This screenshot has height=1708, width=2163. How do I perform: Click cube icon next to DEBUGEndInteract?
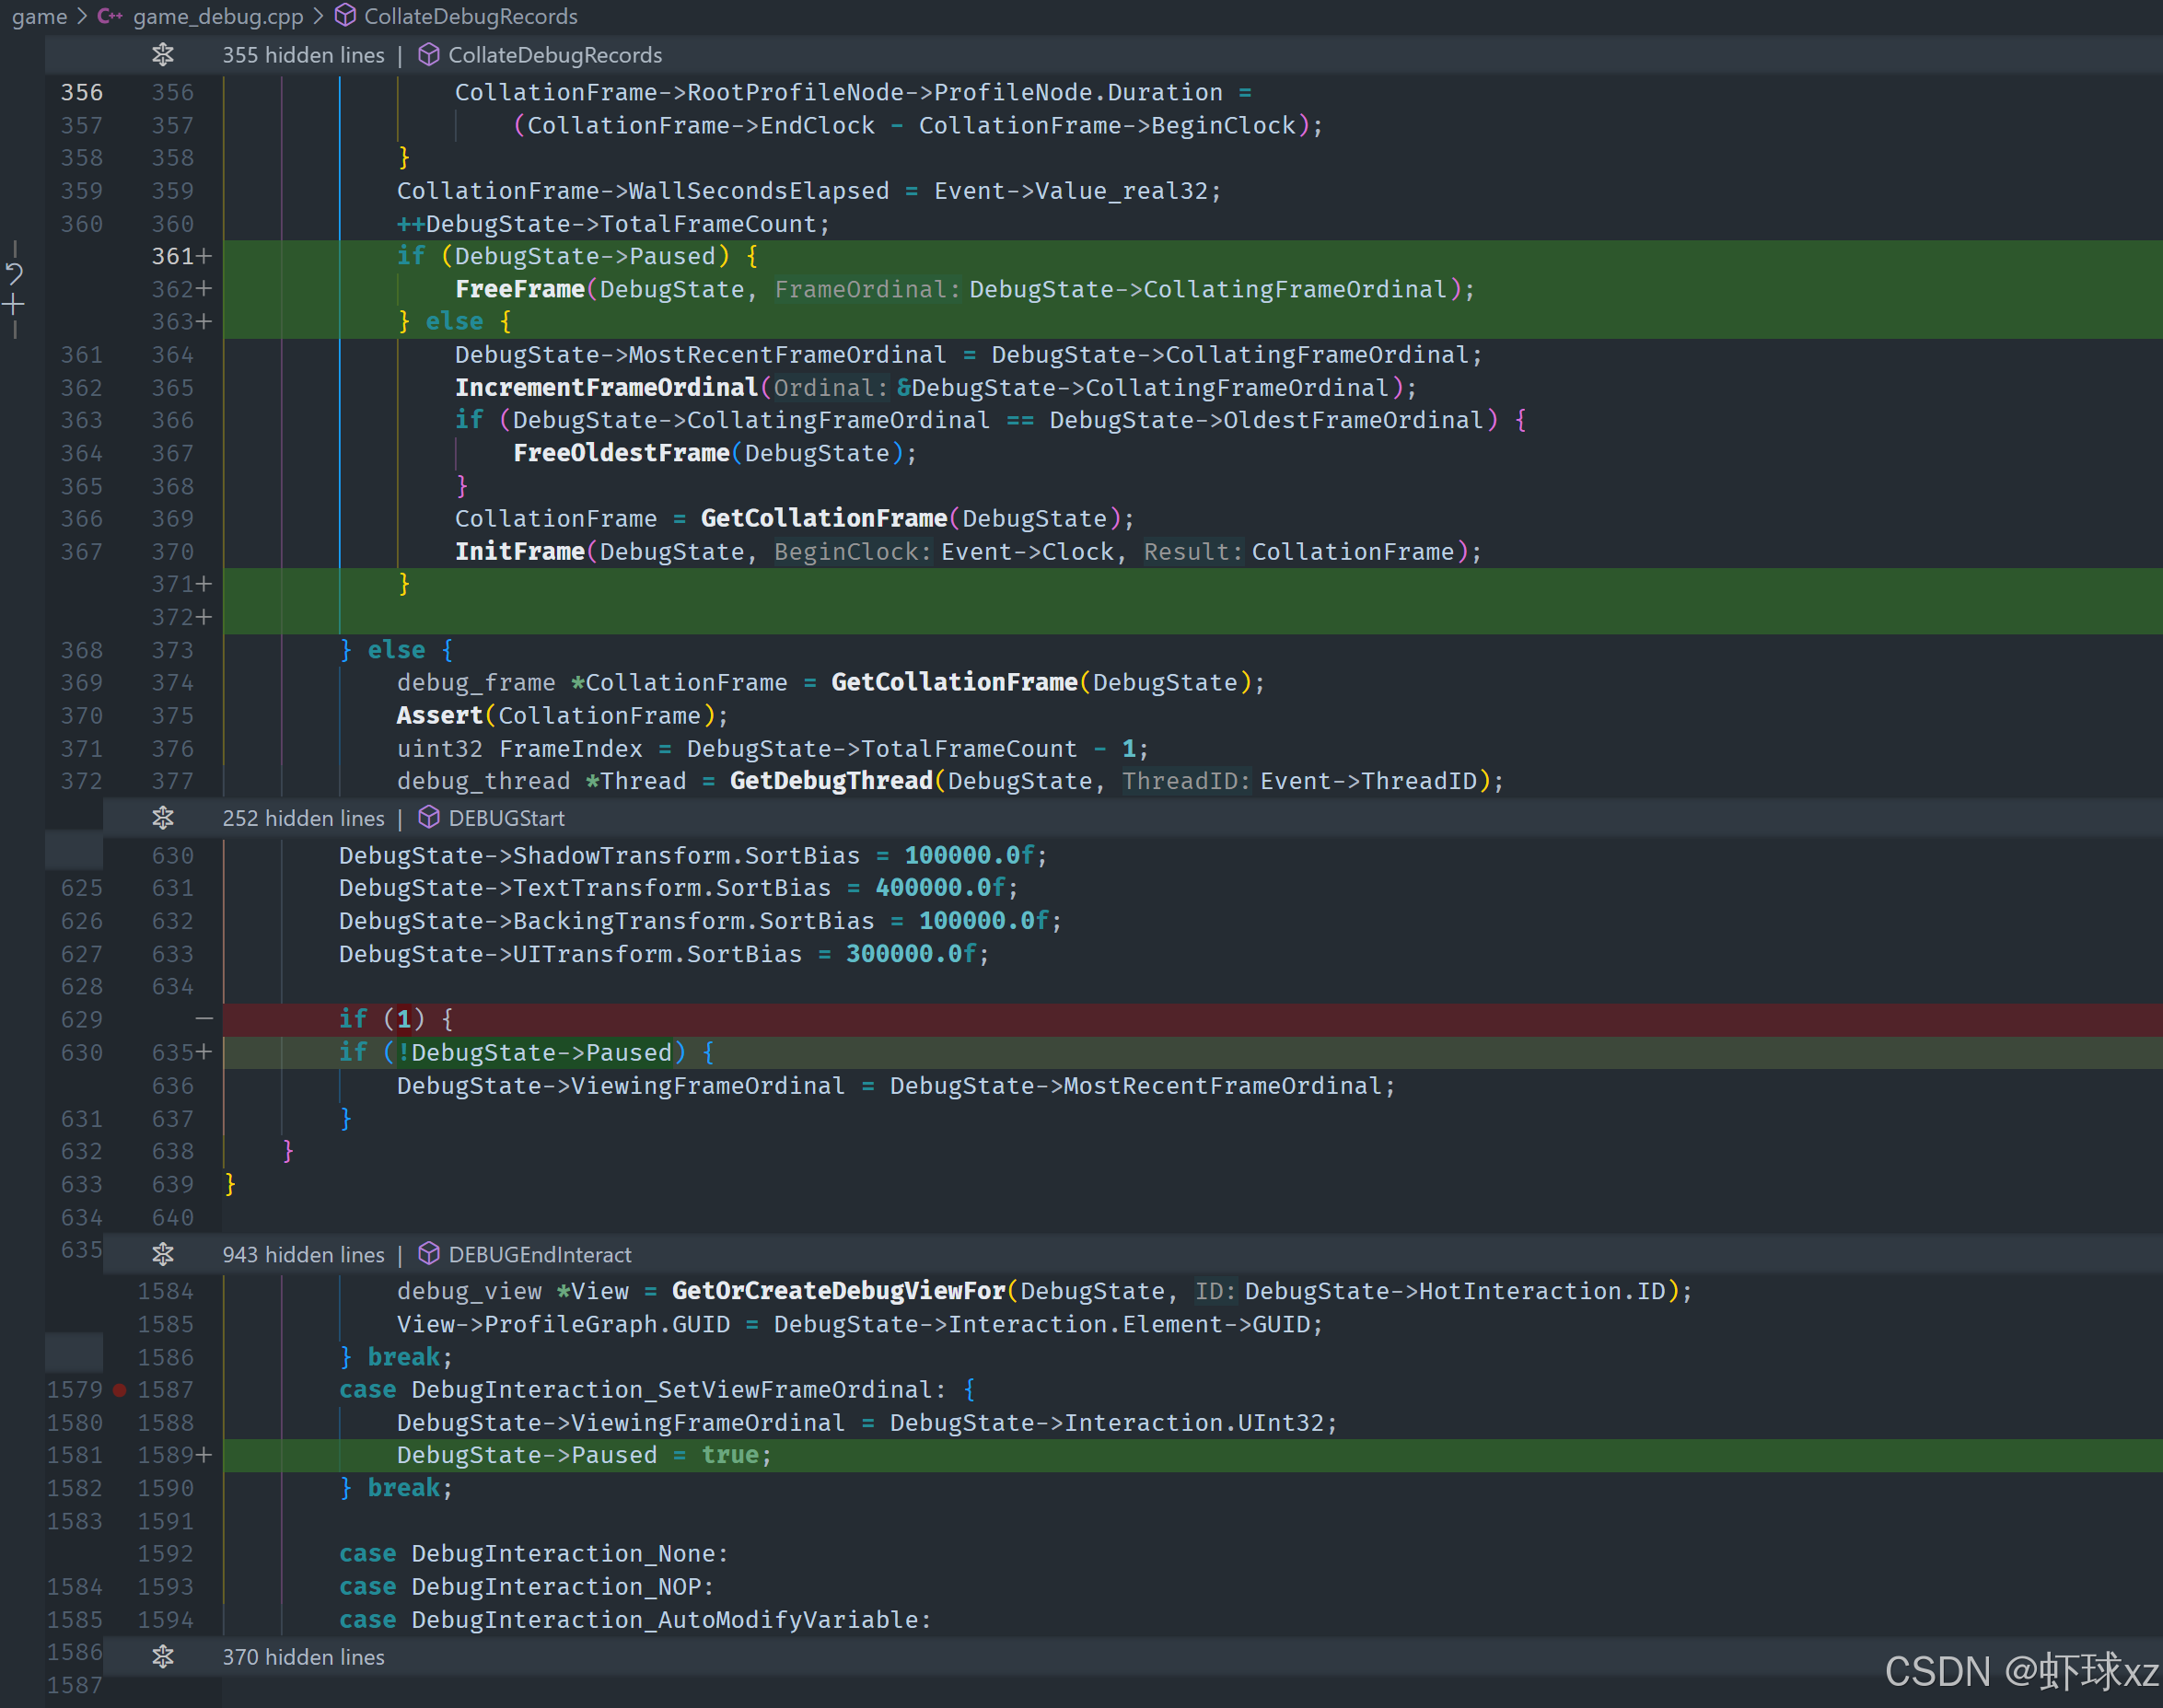(429, 1254)
